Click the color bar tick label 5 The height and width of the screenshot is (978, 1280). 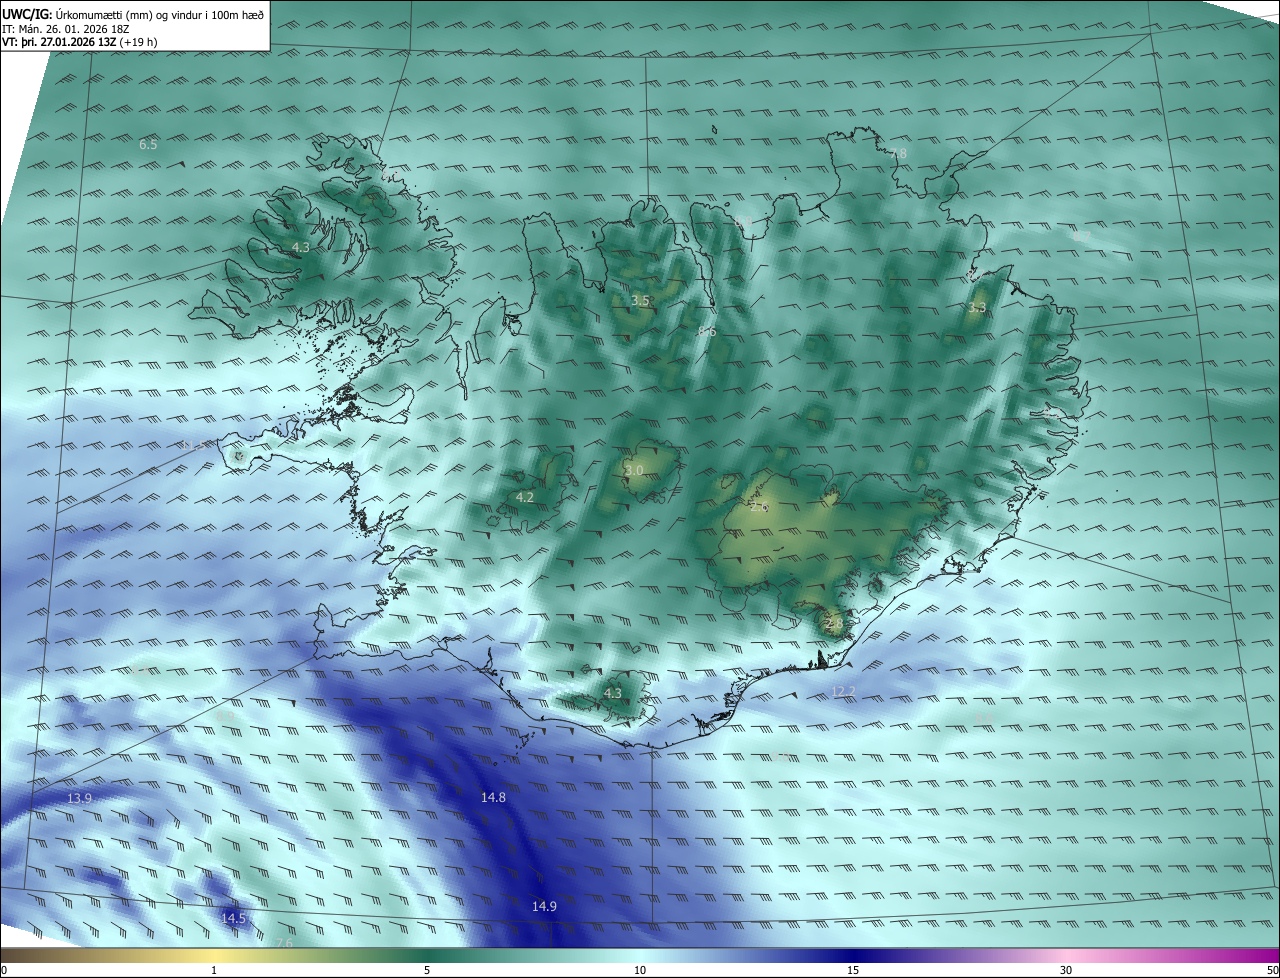tap(427, 970)
